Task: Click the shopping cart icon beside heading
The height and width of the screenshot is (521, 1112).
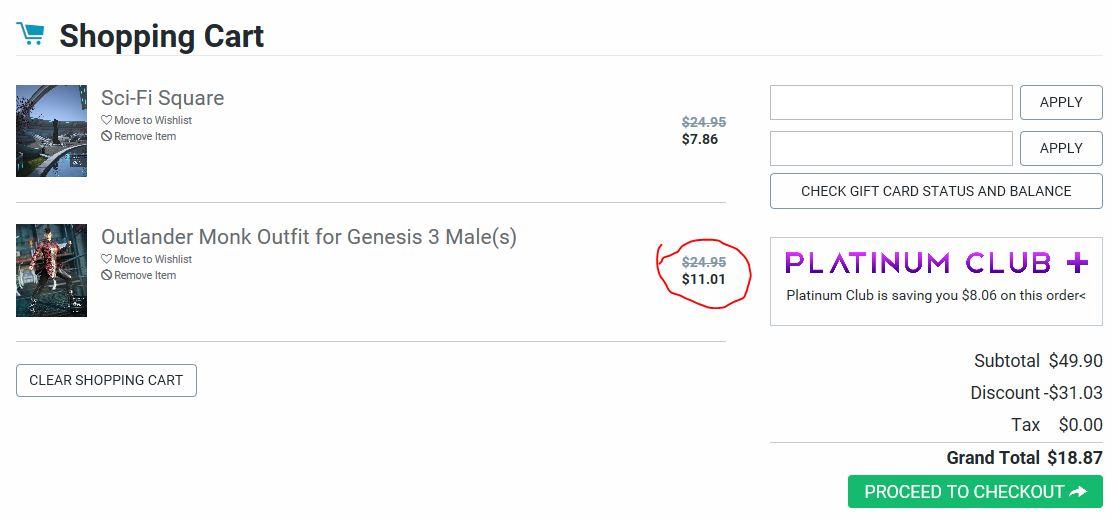Action: [30, 34]
